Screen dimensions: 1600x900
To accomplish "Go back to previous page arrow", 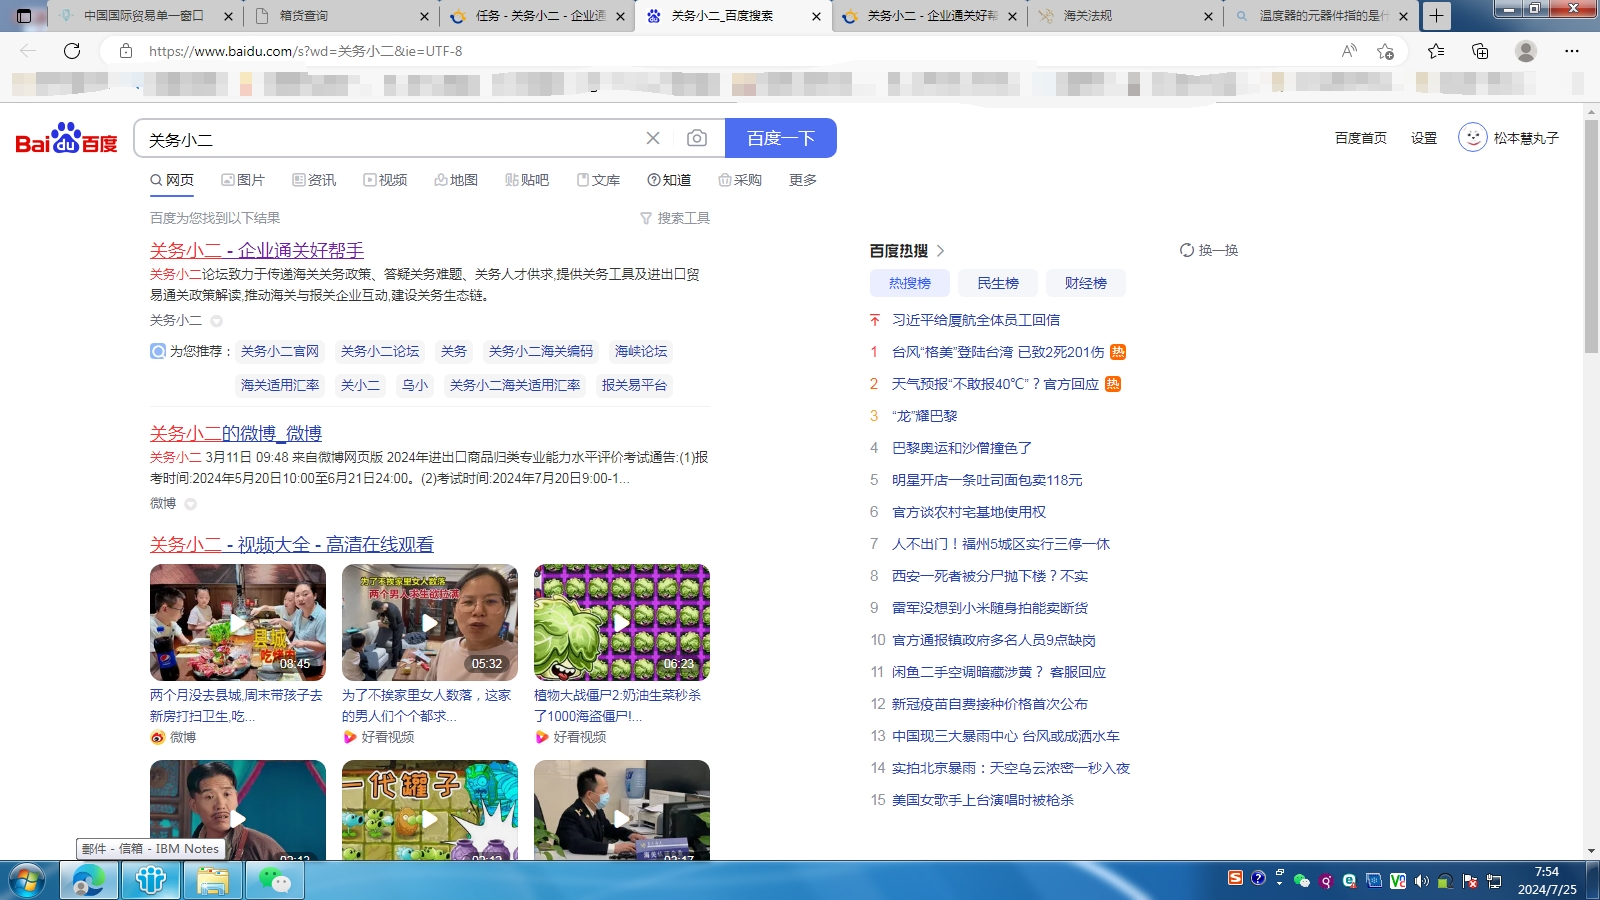I will pos(28,51).
